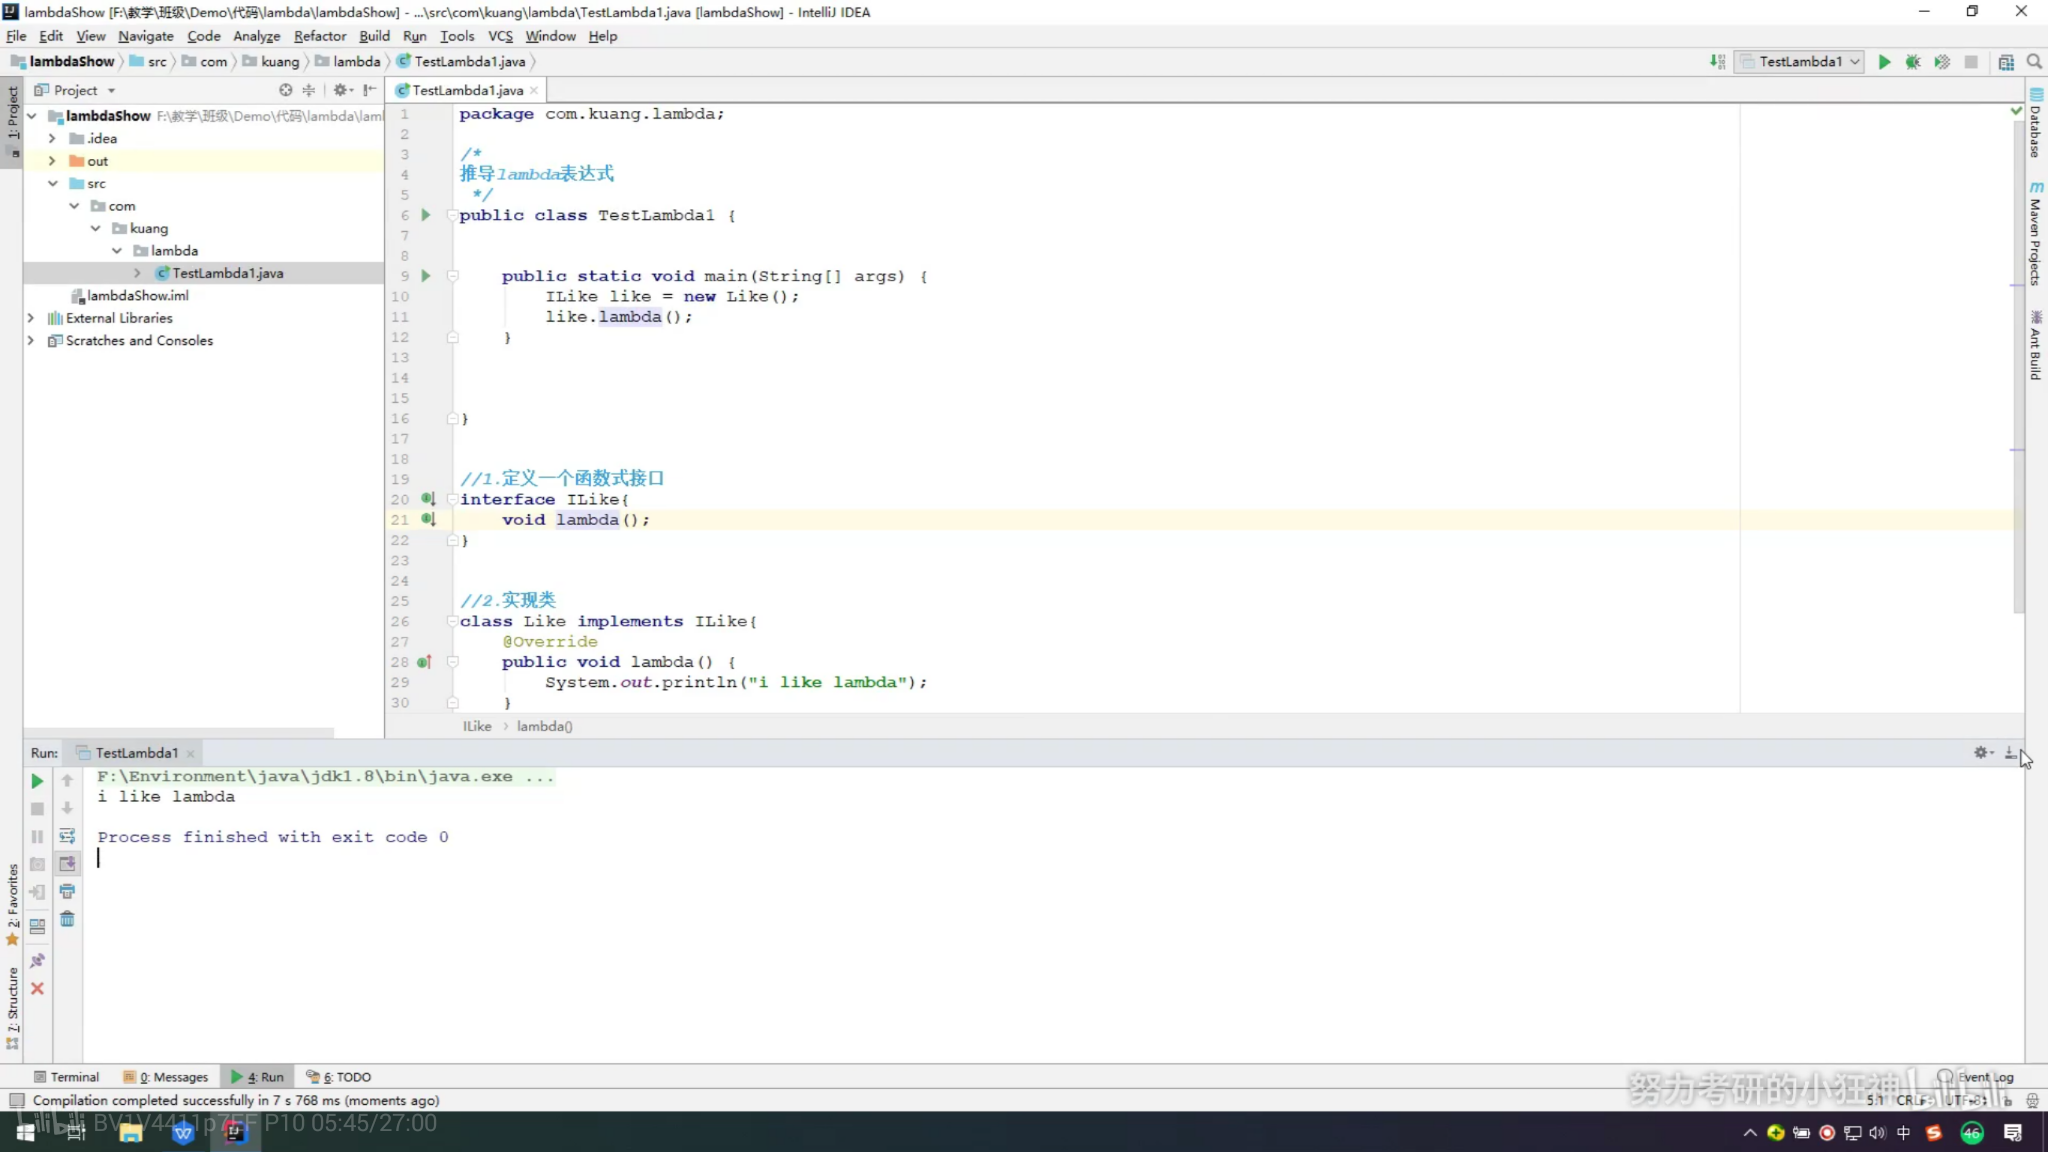Open the Event Log
Image resolution: width=2048 pixels, height=1152 pixels.
(x=1976, y=1077)
